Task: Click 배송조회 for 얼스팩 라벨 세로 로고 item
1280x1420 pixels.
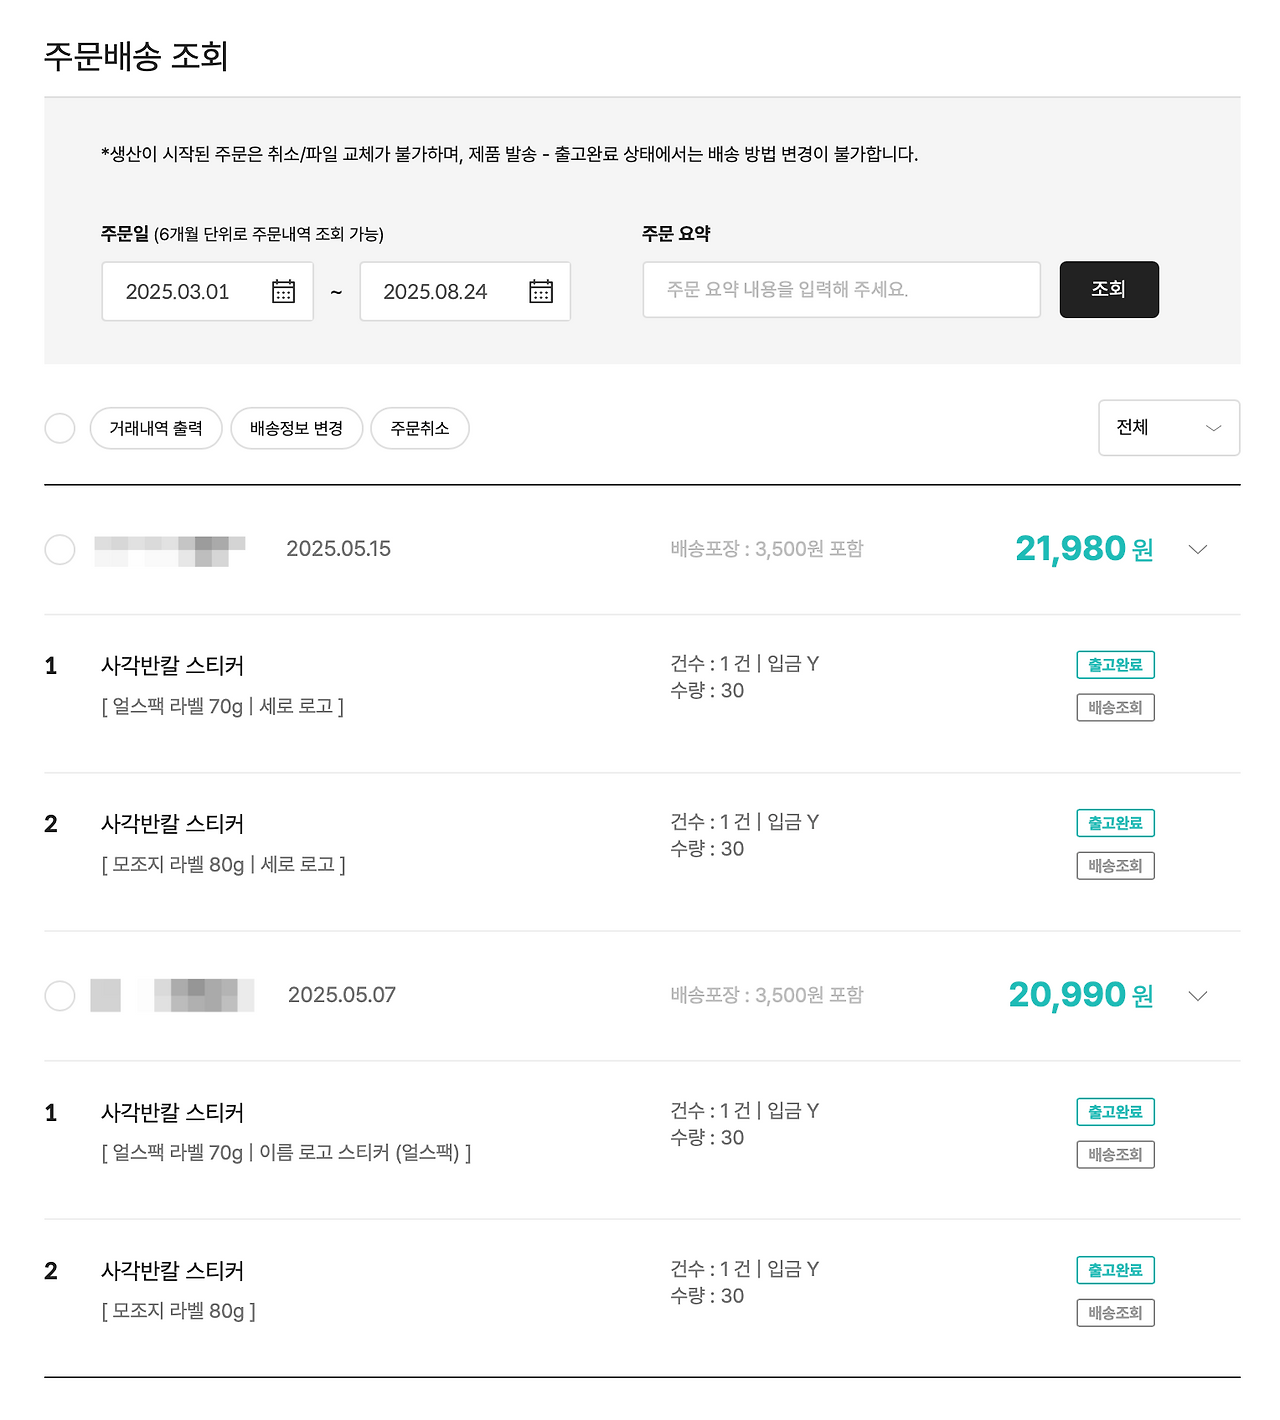Action: click(x=1115, y=708)
